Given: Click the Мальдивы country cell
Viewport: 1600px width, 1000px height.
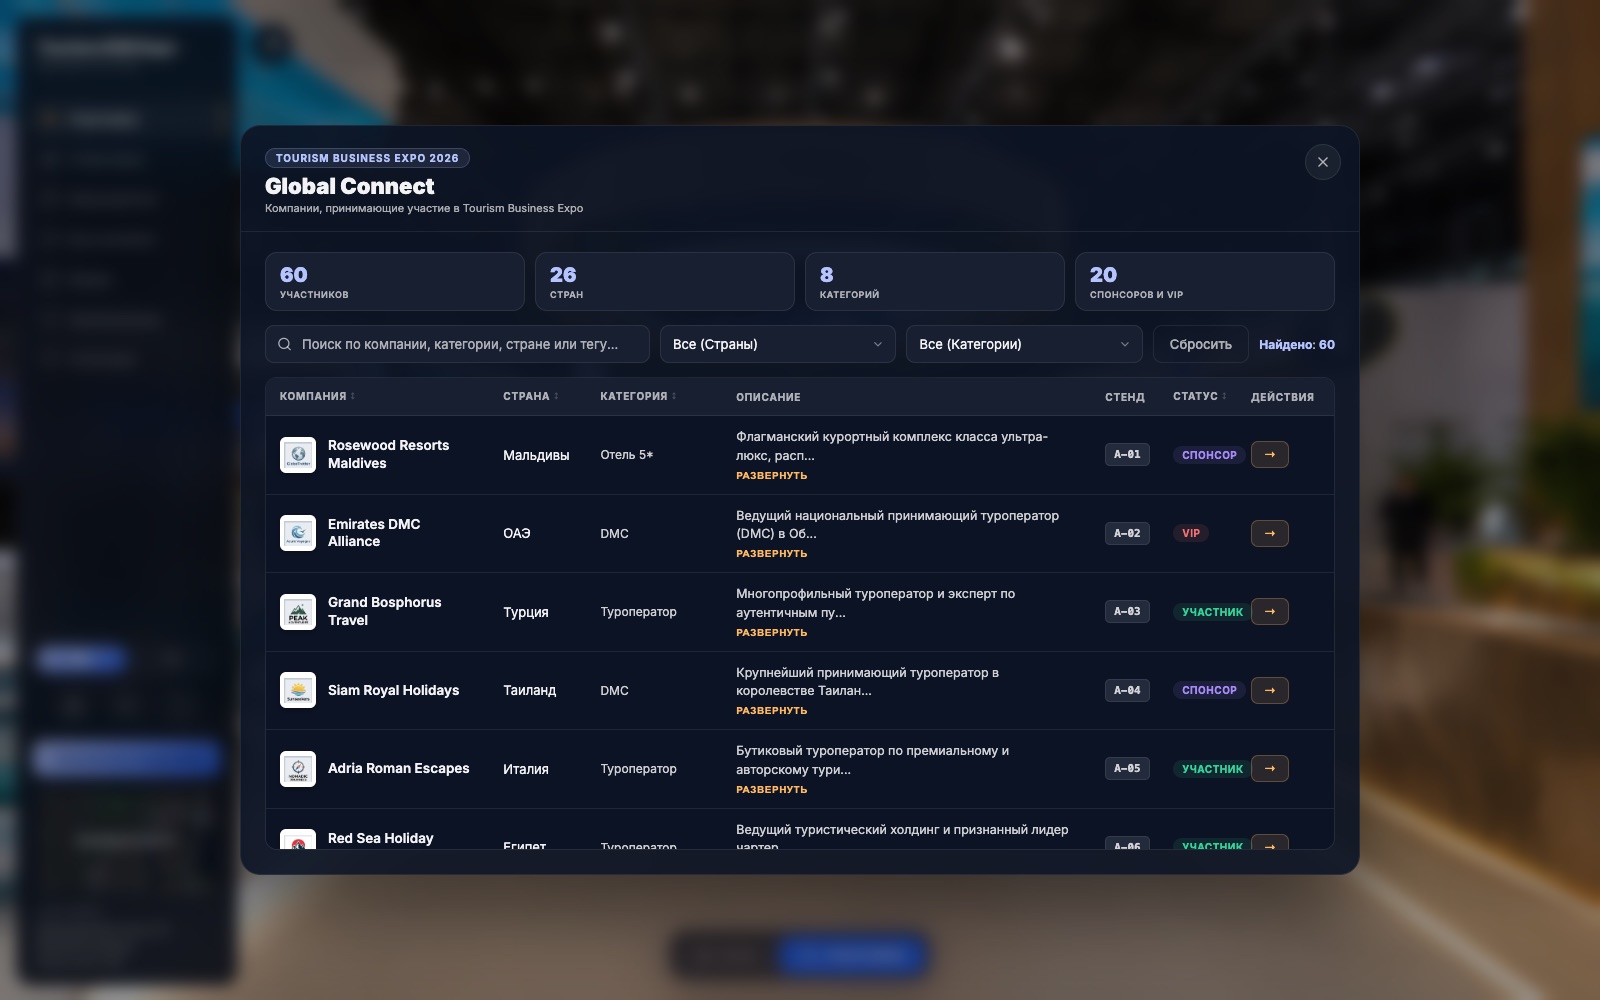Looking at the screenshot, I should (x=536, y=455).
